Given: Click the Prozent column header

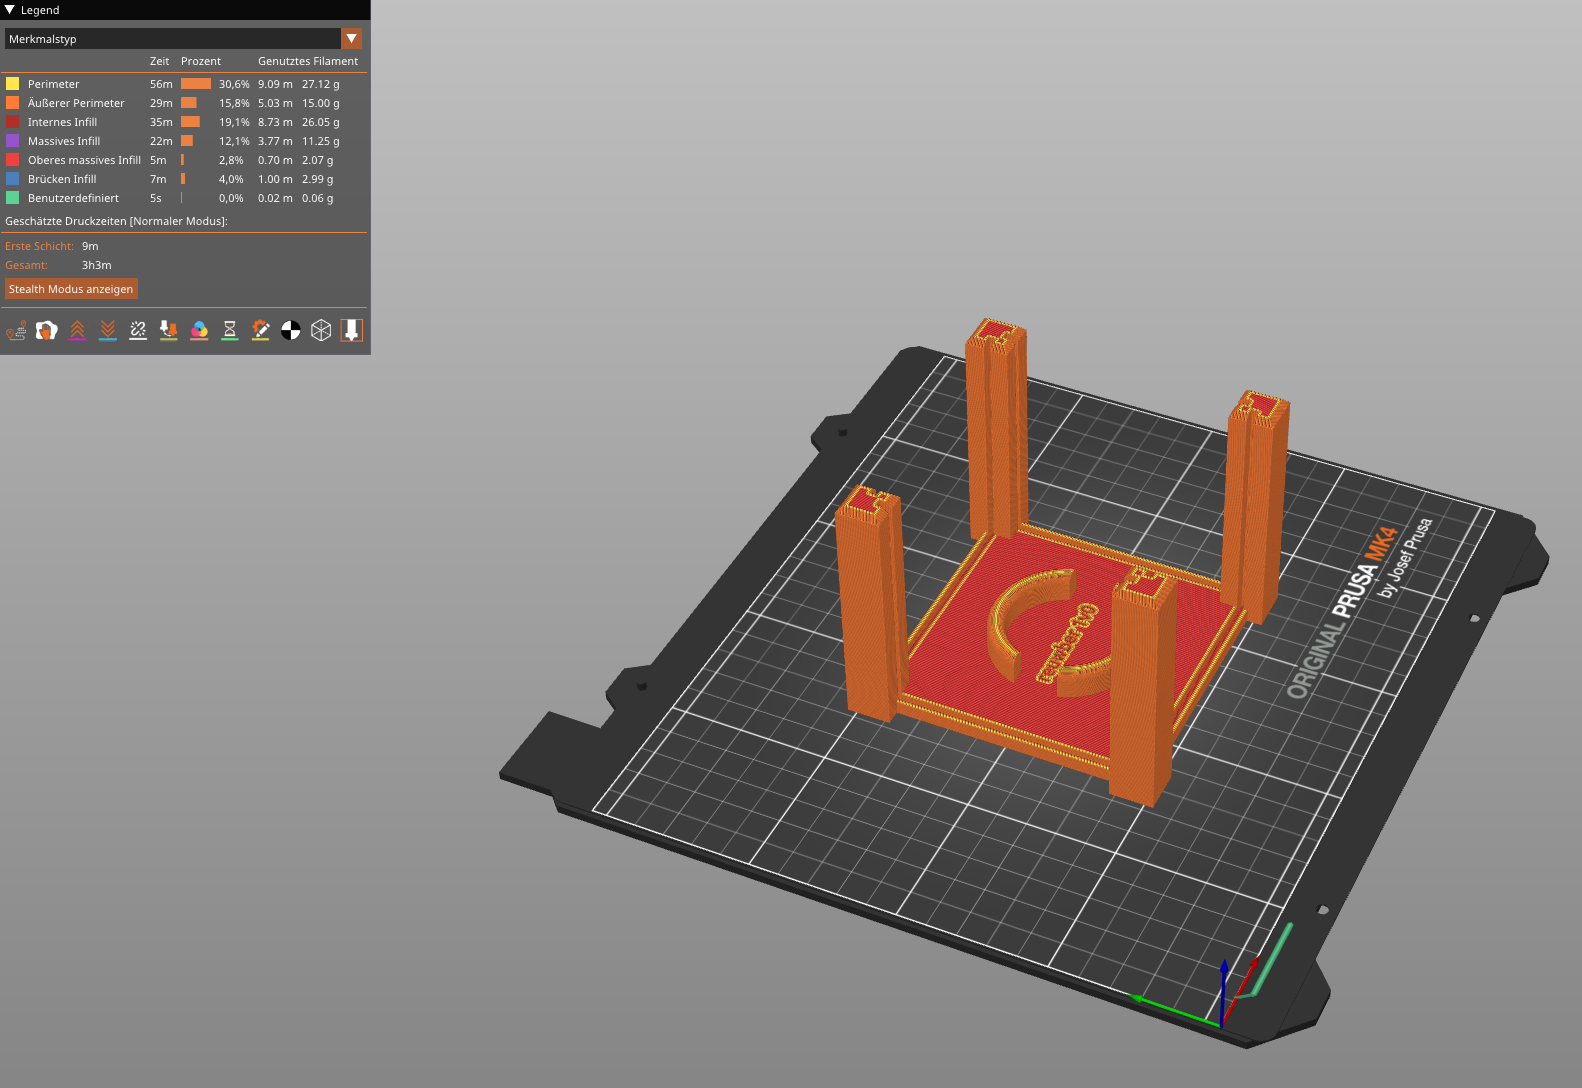Looking at the screenshot, I should [200, 61].
